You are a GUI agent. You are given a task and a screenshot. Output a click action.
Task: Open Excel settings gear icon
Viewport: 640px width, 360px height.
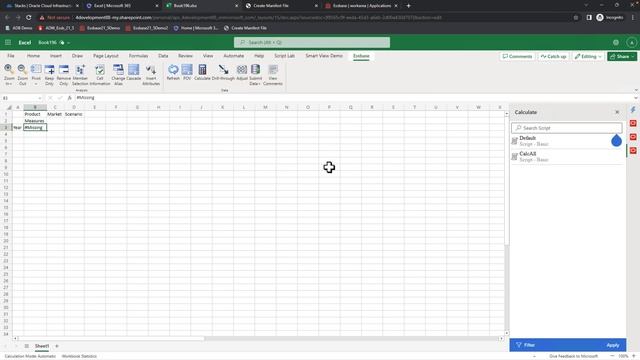[x=616, y=42]
